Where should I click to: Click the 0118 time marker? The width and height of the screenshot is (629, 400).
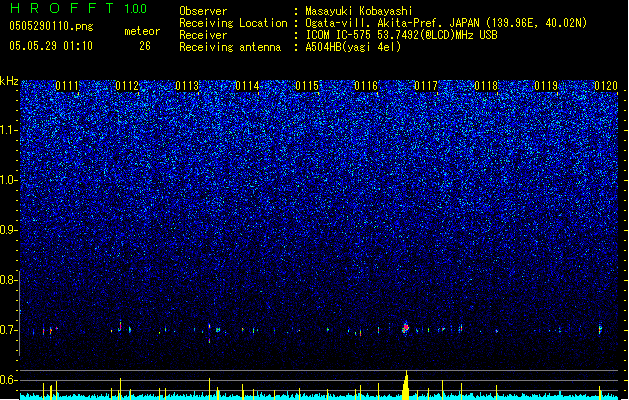click(486, 86)
